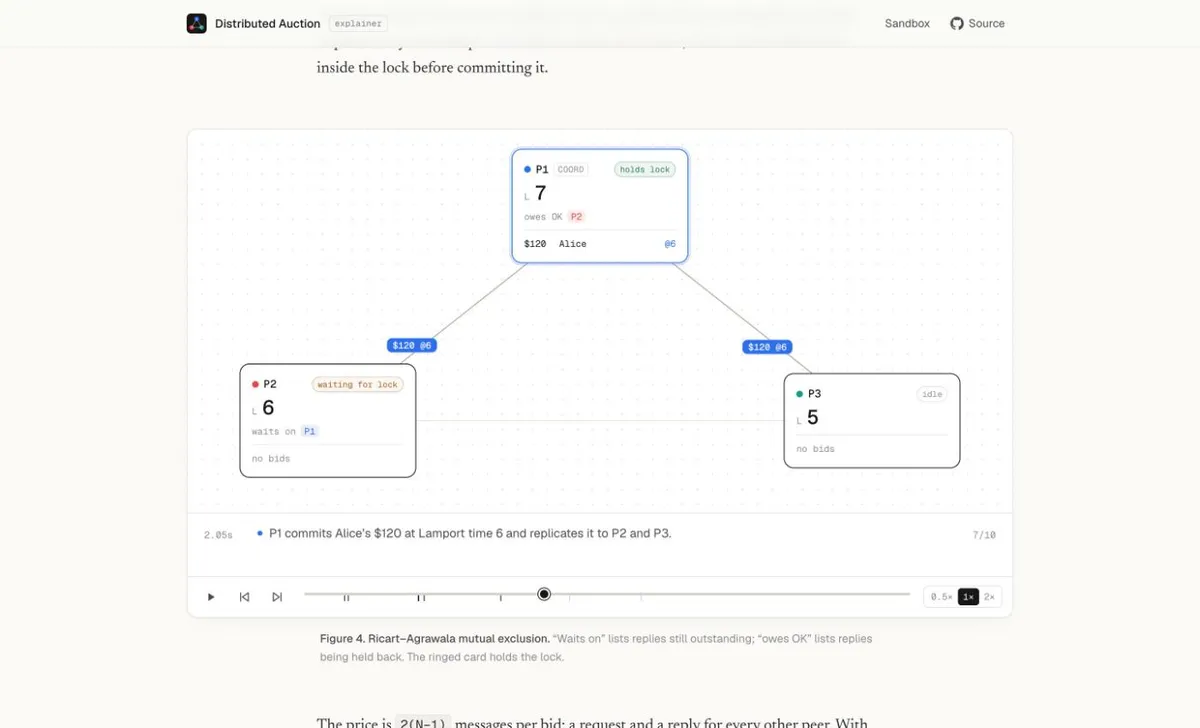This screenshot has width=1200, height=728.
Task: Click the GitHub icon beside Source
Action: (957, 23)
